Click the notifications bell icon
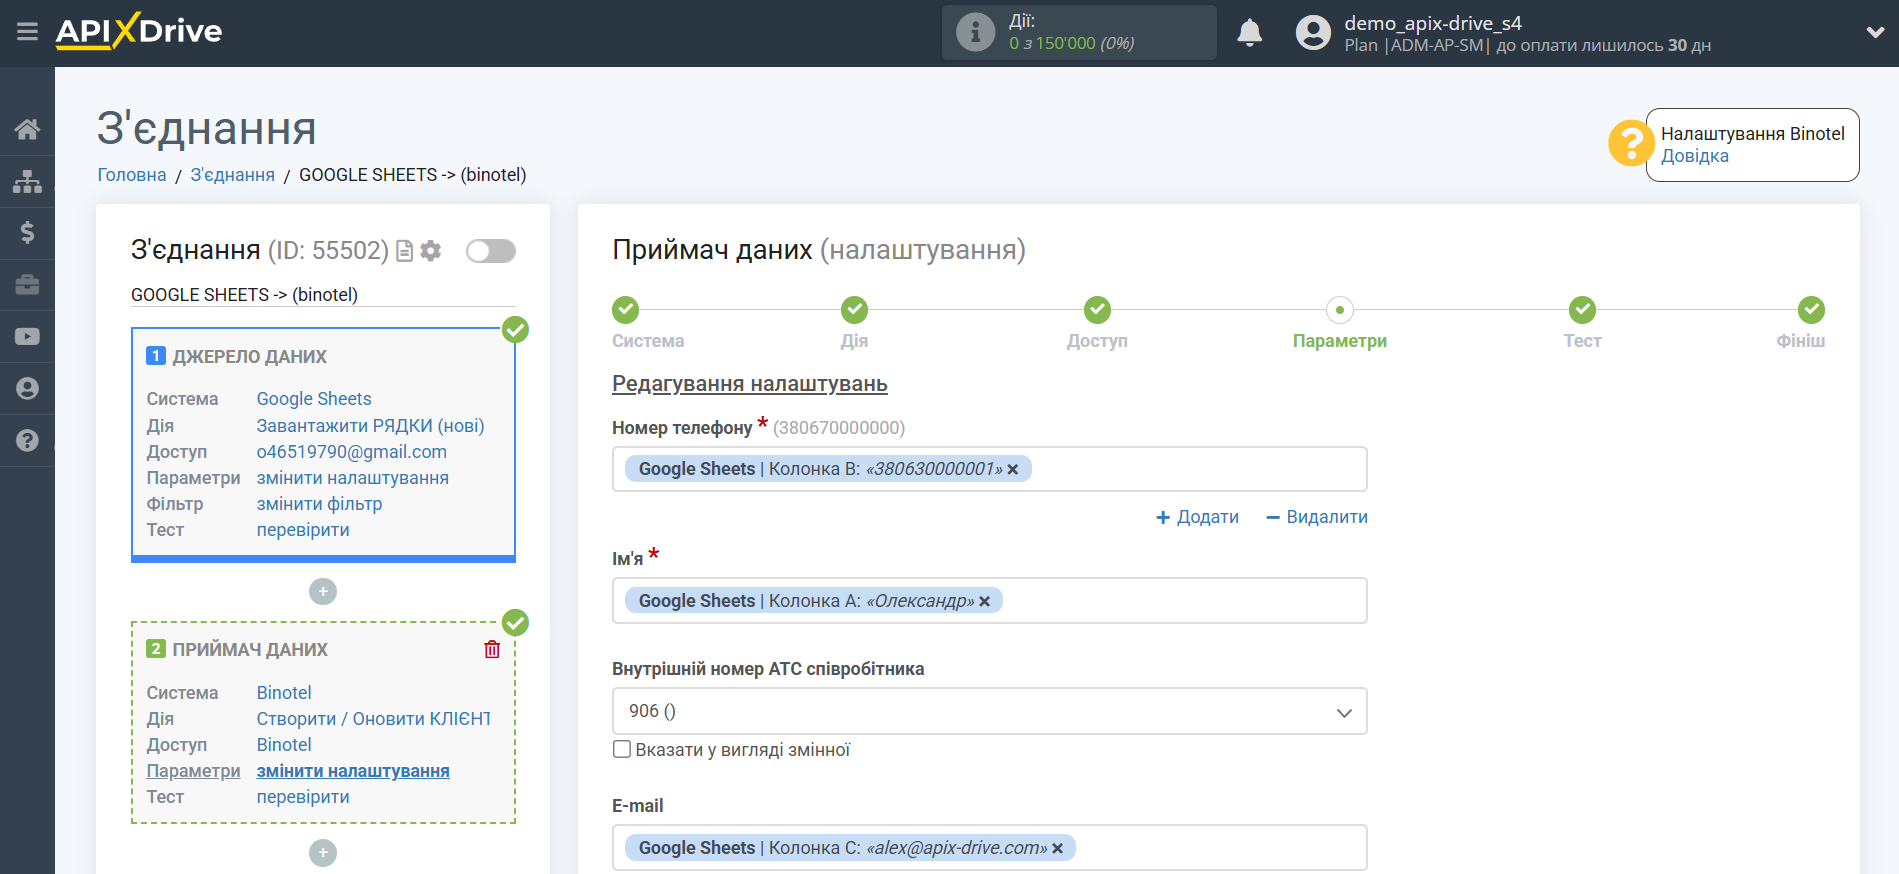1899x874 pixels. click(1249, 33)
